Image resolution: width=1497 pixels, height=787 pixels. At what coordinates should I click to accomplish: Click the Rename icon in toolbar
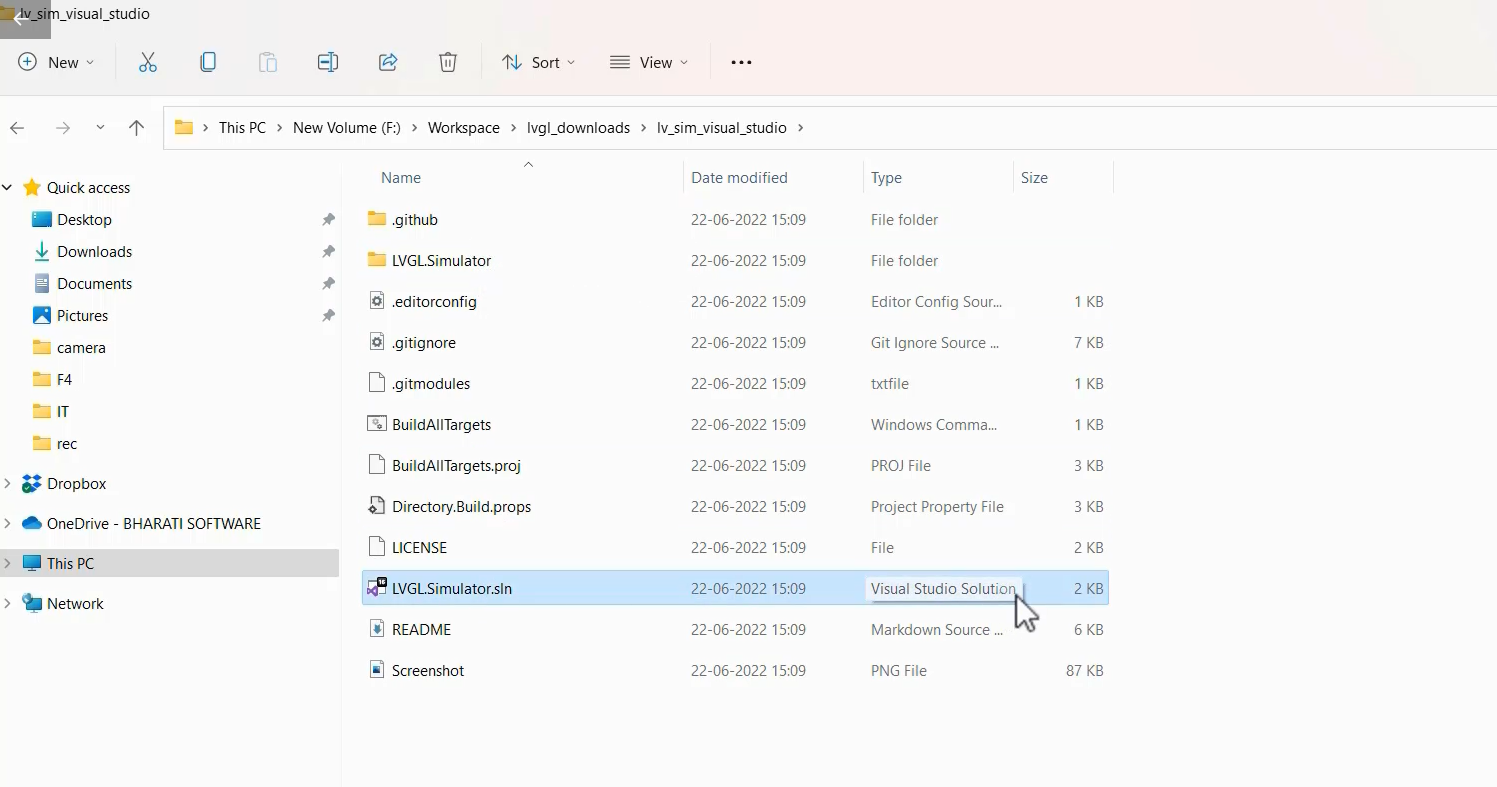tap(328, 62)
